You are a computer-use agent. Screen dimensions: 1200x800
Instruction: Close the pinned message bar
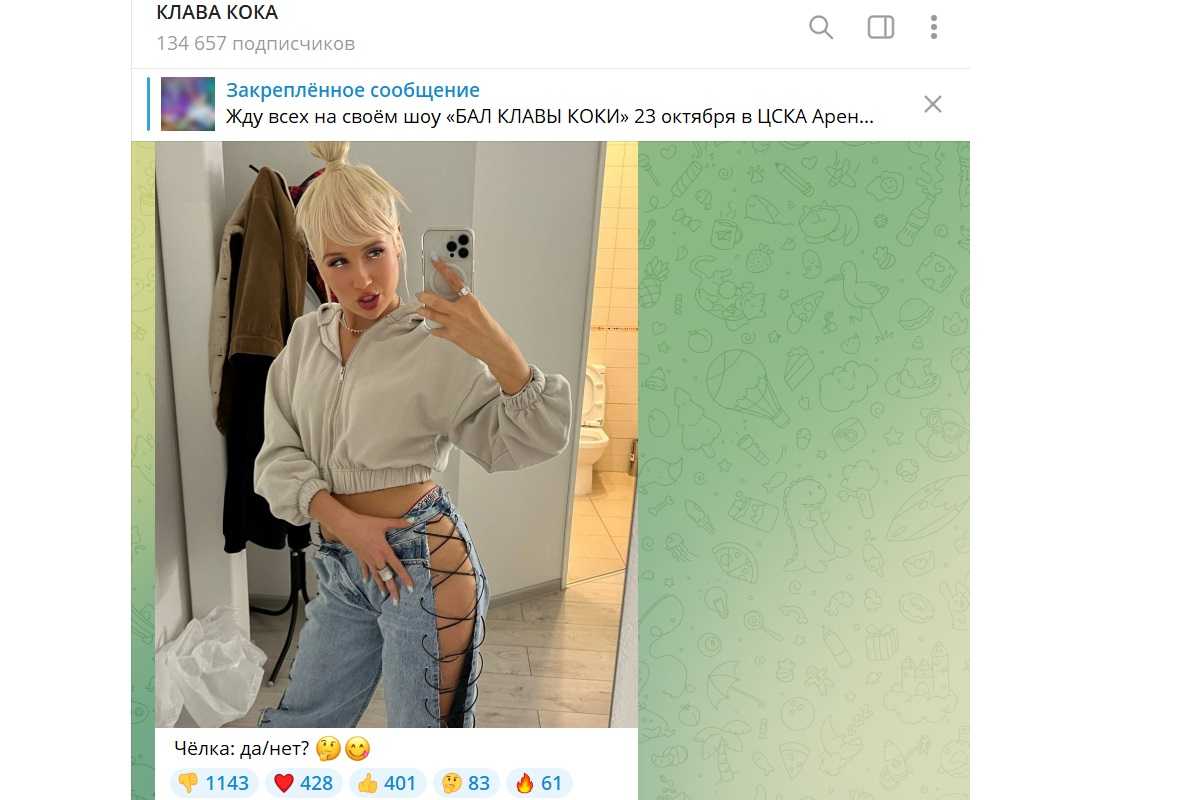click(x=933, y=104)
